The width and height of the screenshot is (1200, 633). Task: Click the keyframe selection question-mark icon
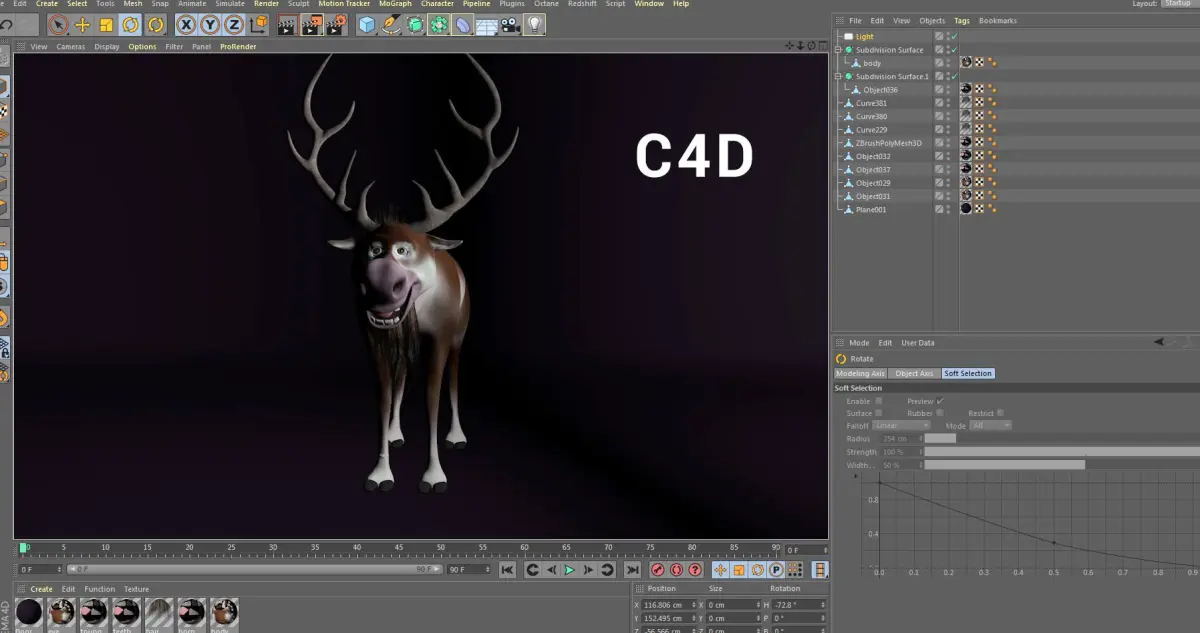click(695, 570)
